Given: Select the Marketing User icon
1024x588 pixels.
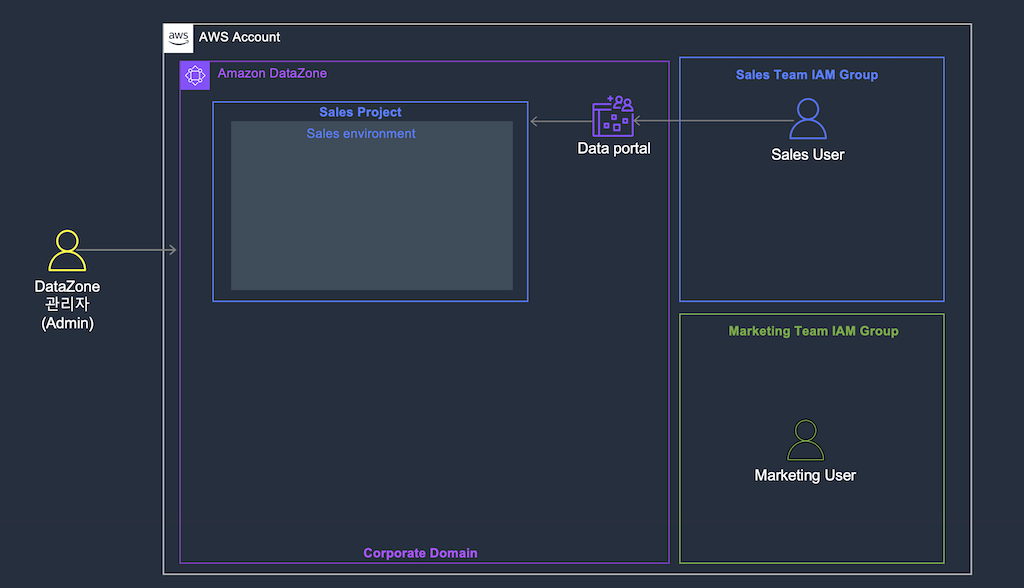Looking at the screenshot, I should pos(805,440).
